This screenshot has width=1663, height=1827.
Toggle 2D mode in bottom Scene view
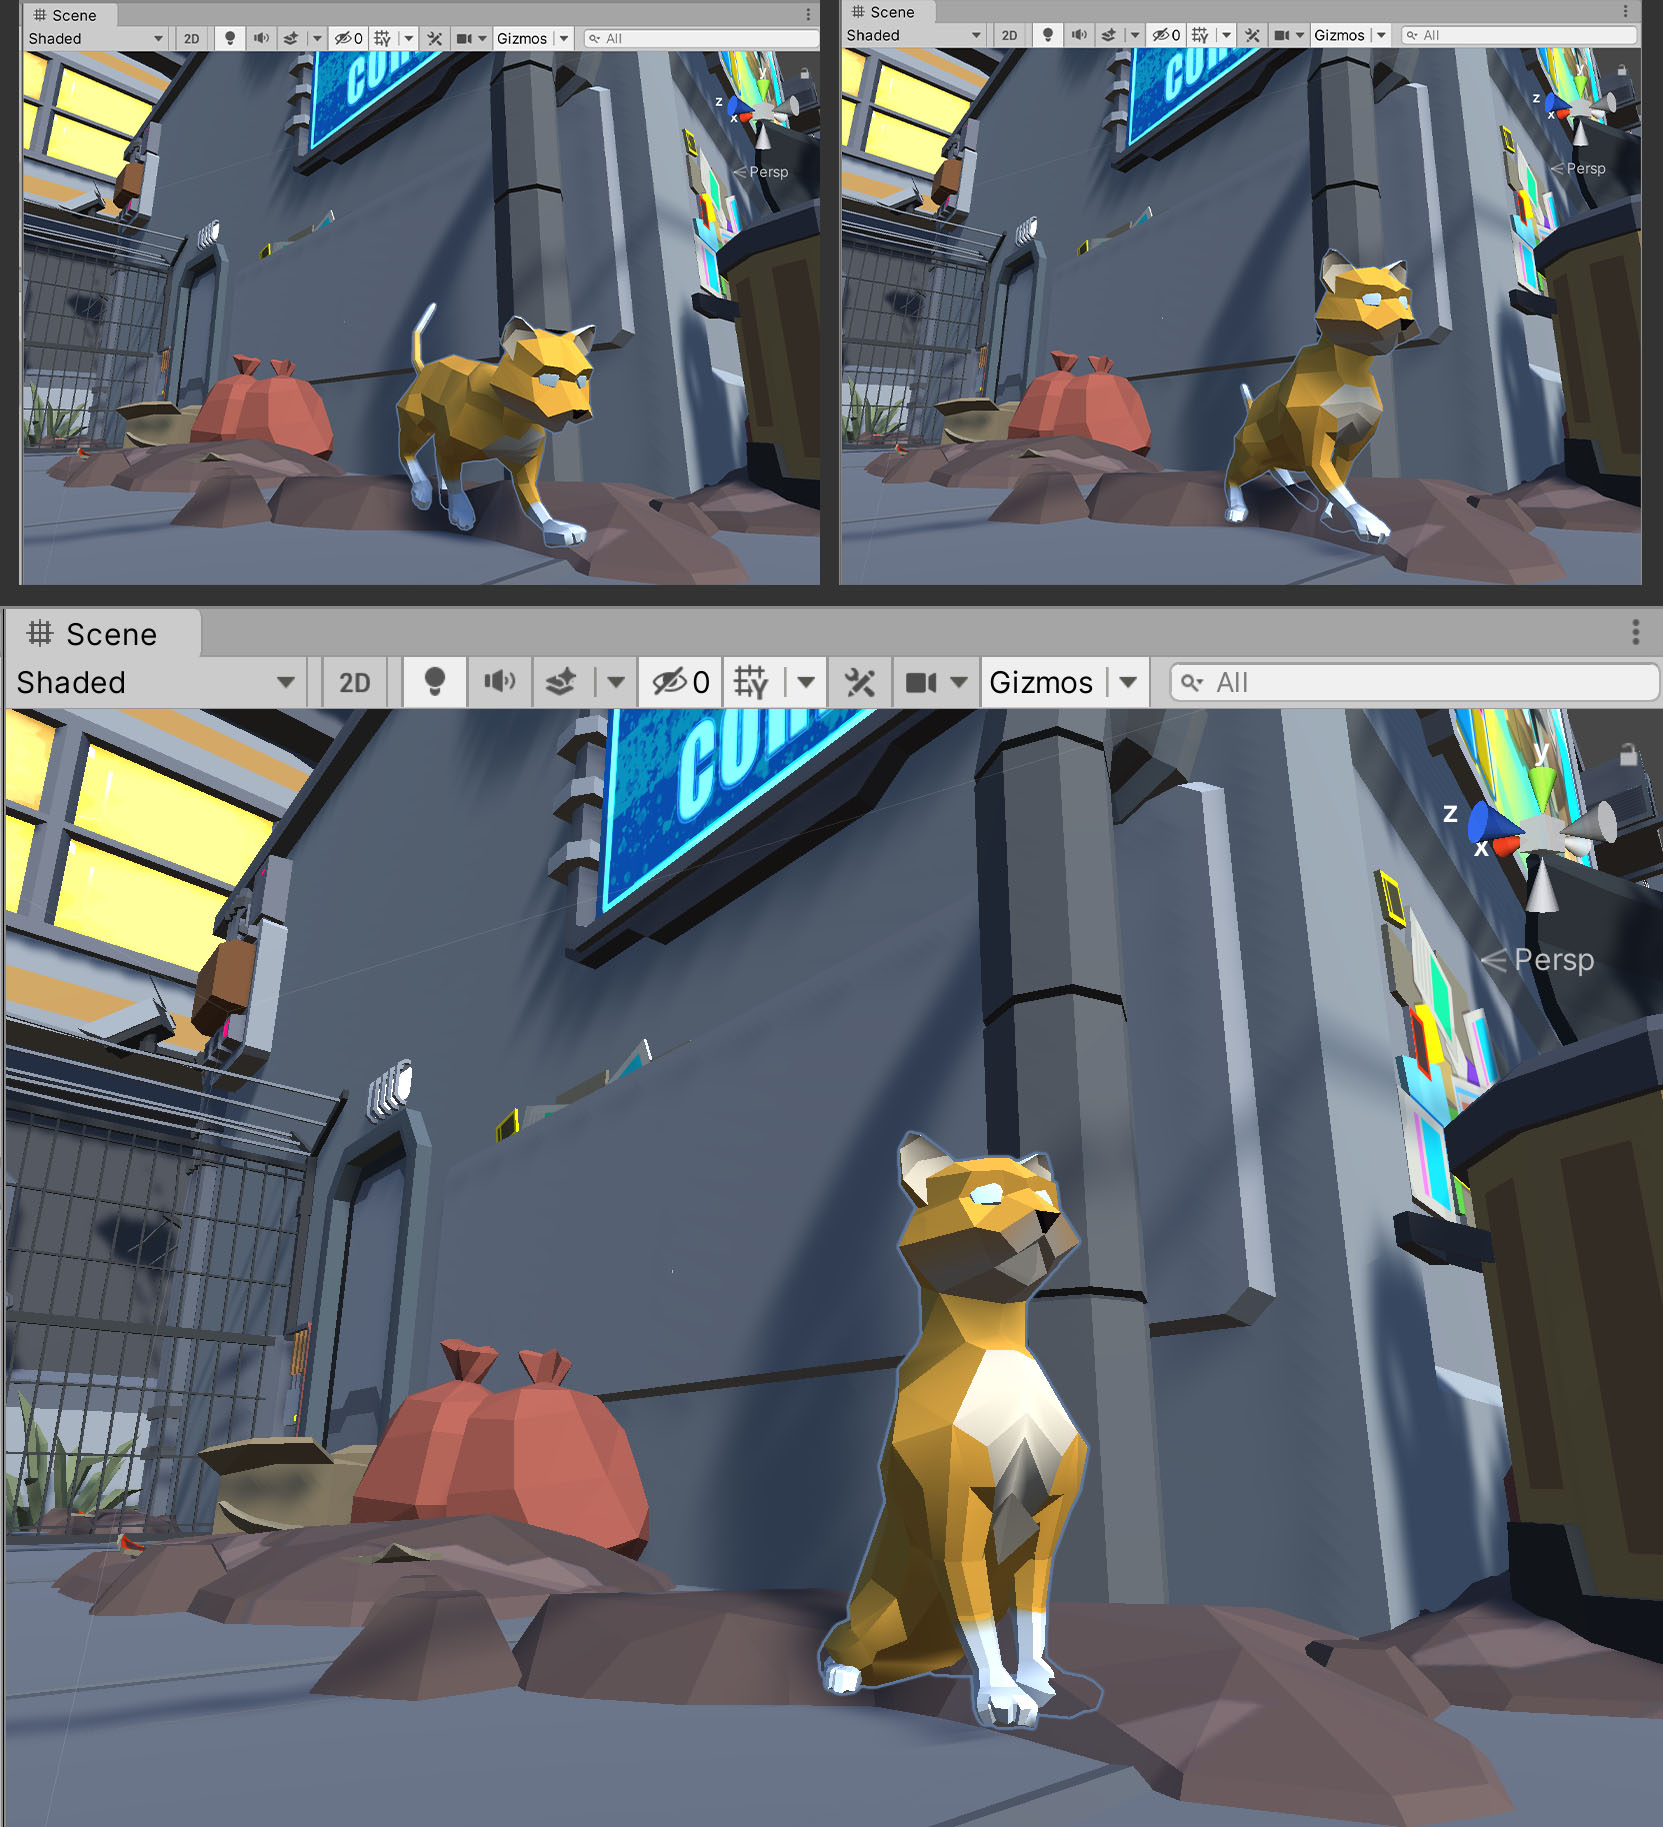354,683
